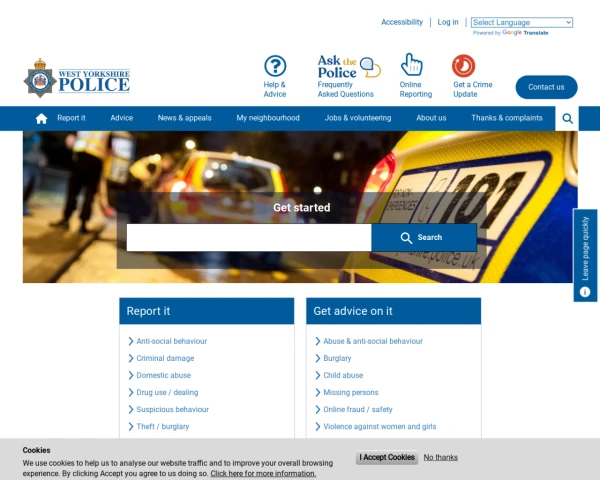Open the Suspicious behaviour report link

tap(173, 409)
